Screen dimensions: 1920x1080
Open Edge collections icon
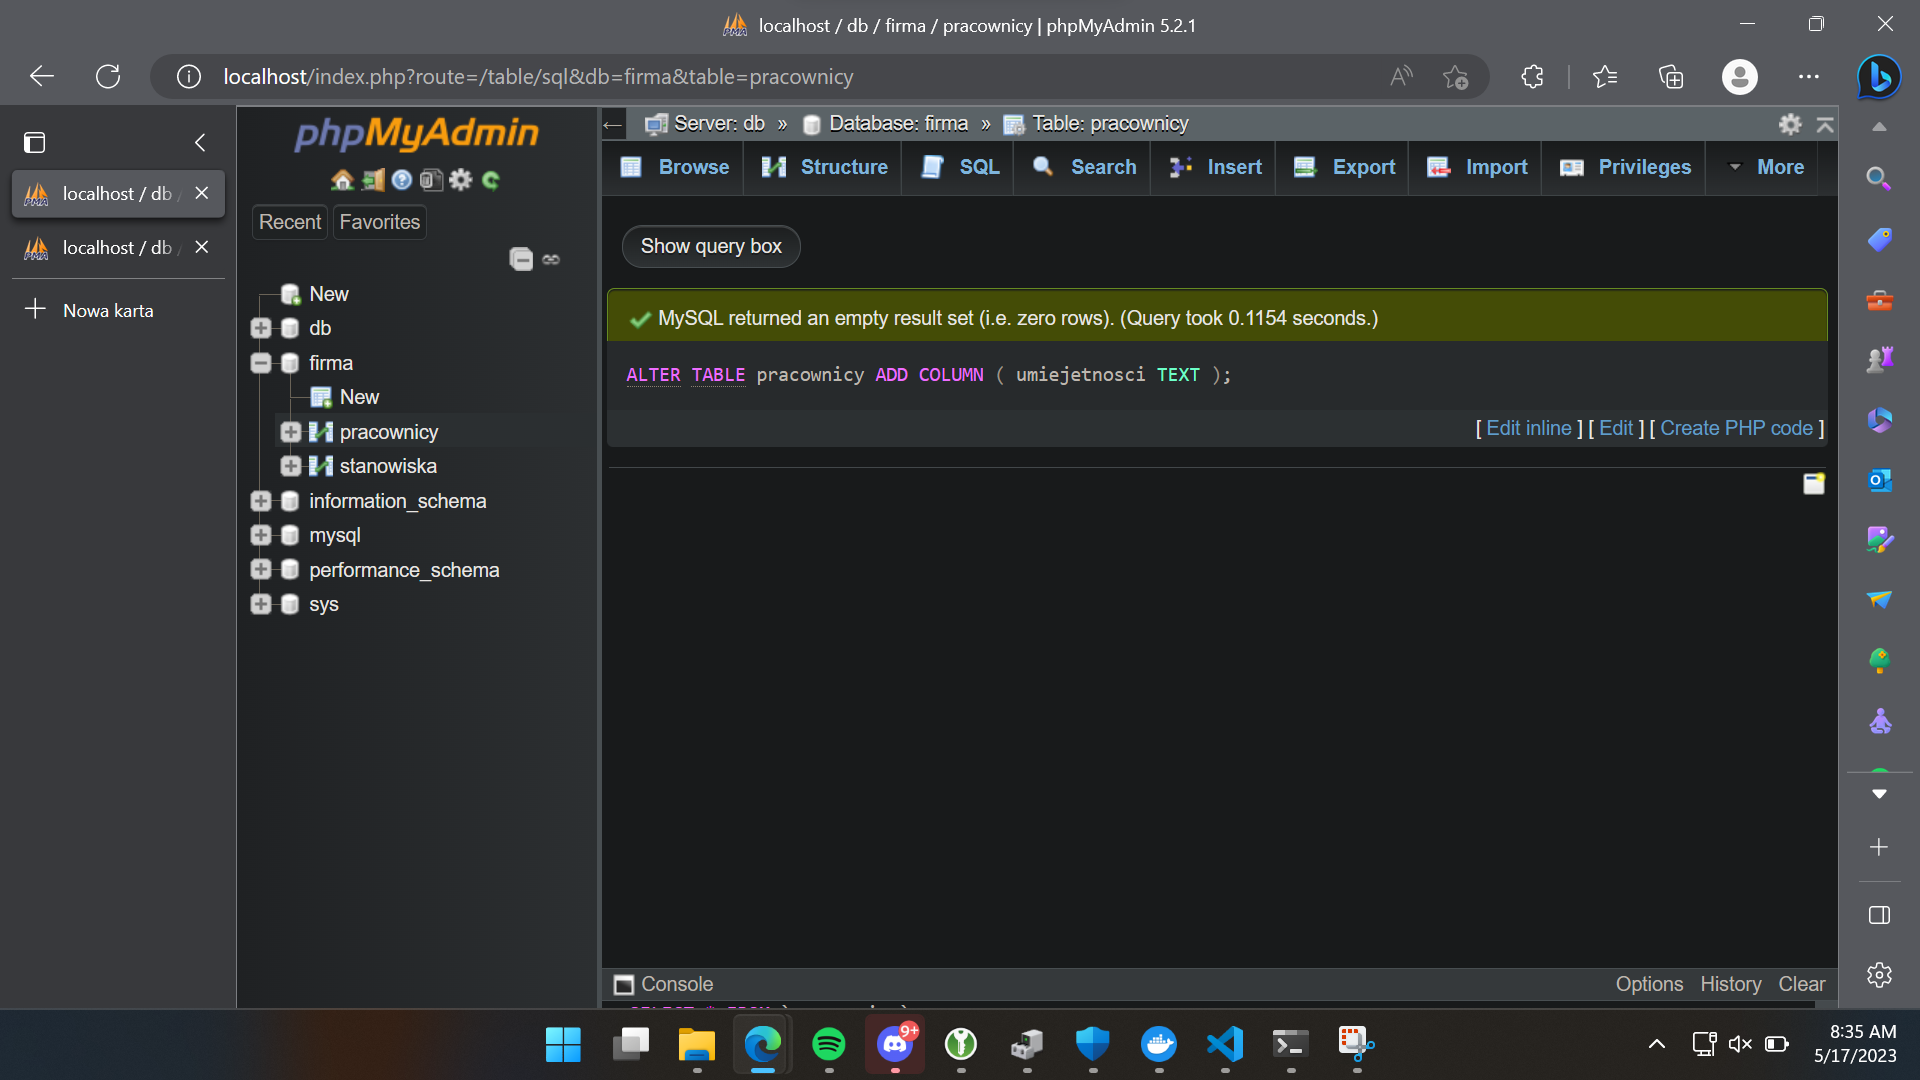[x=1671, y=77]
